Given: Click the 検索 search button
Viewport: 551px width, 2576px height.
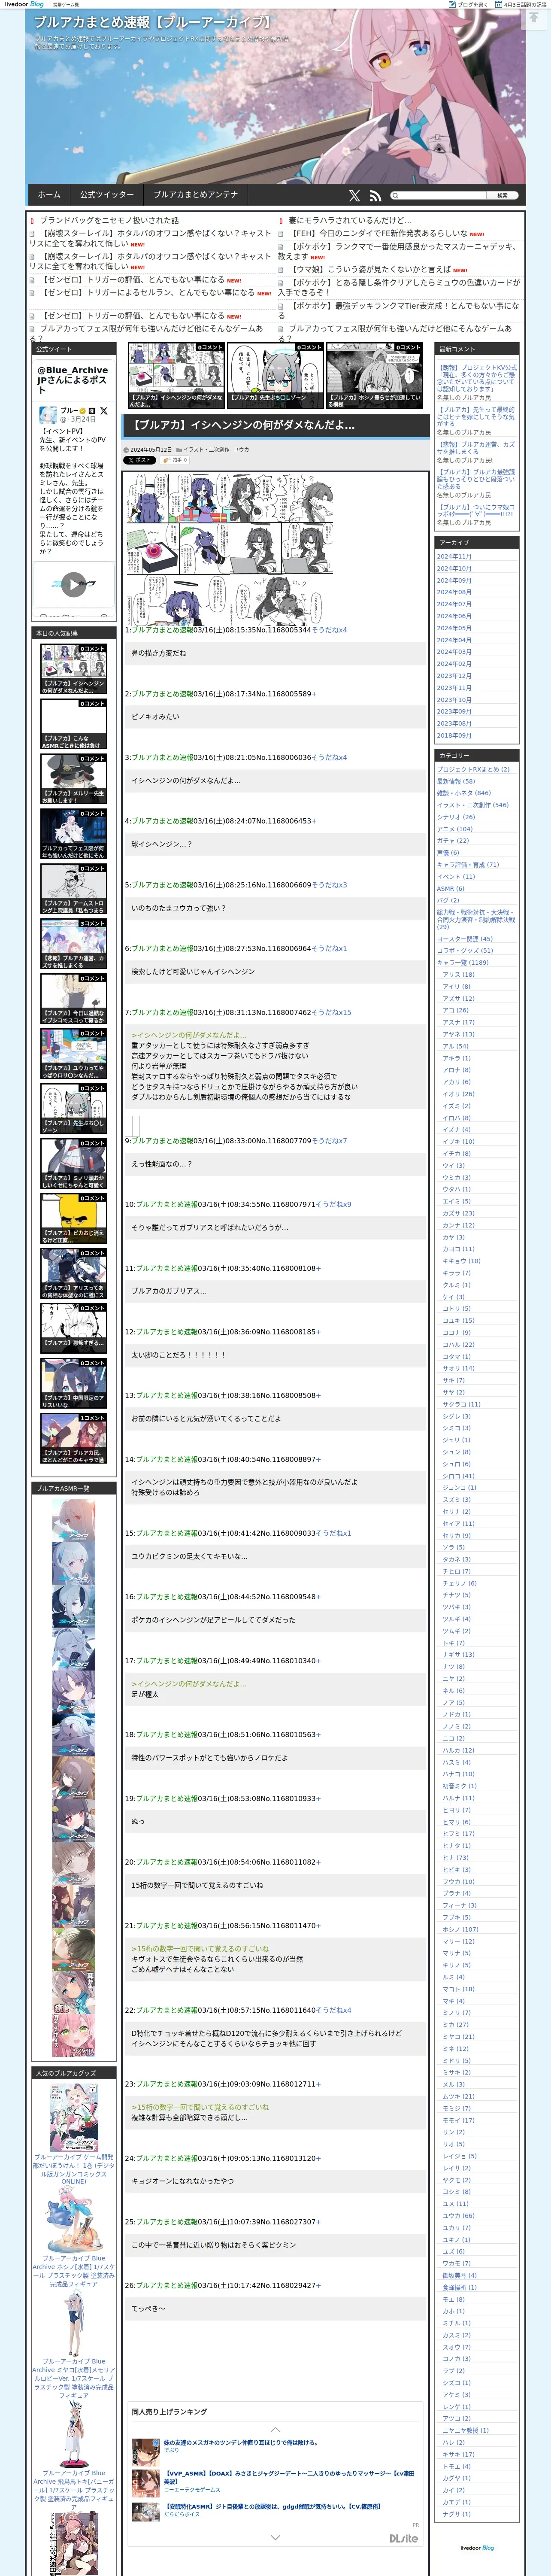Looking at the screenshot, I should (x=502, y=196).
